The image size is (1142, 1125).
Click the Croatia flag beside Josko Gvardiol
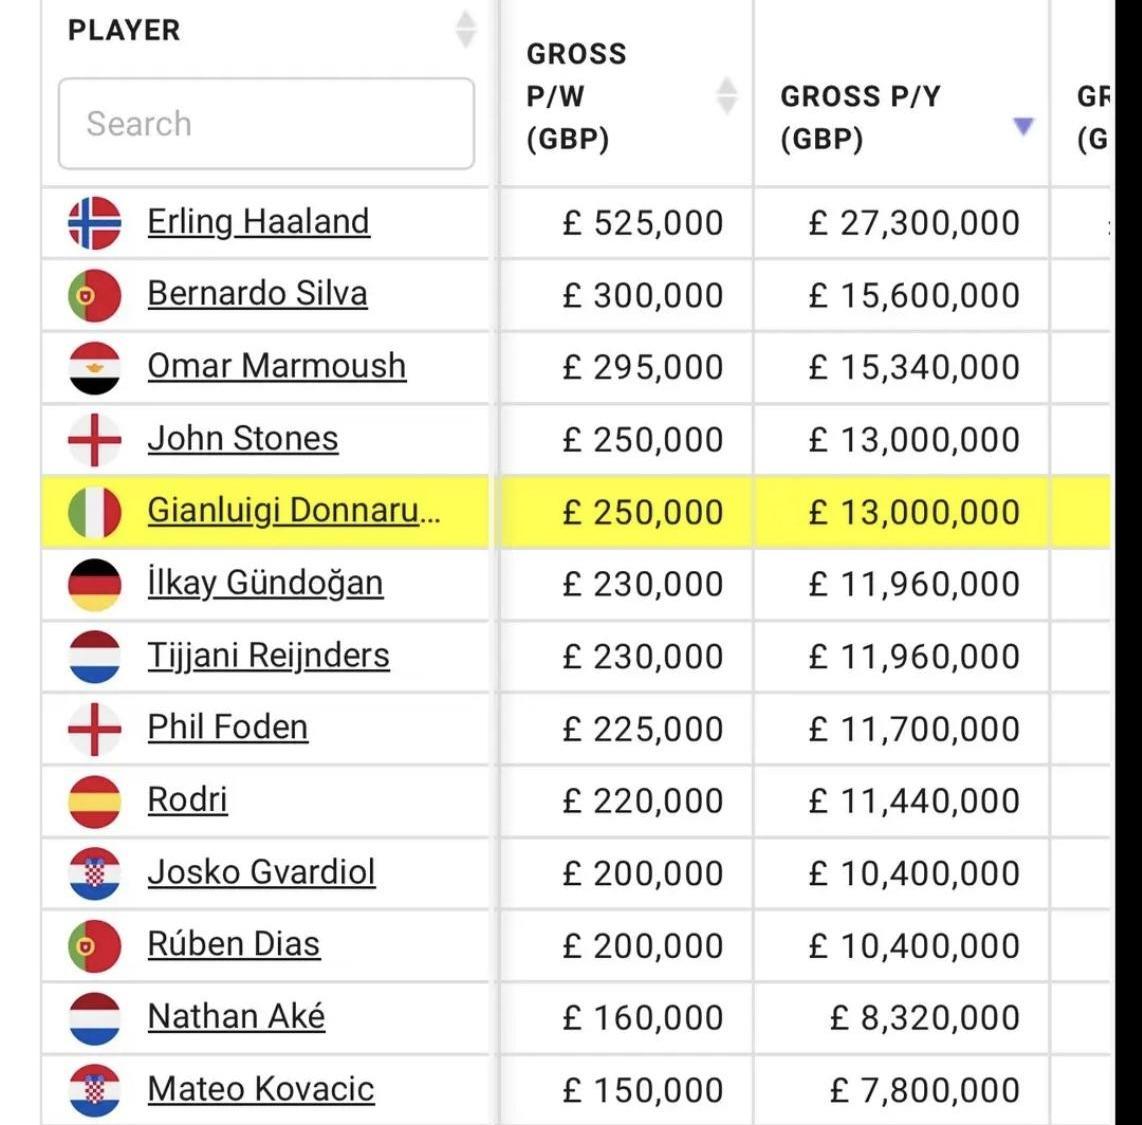click(x=94, y=873)
